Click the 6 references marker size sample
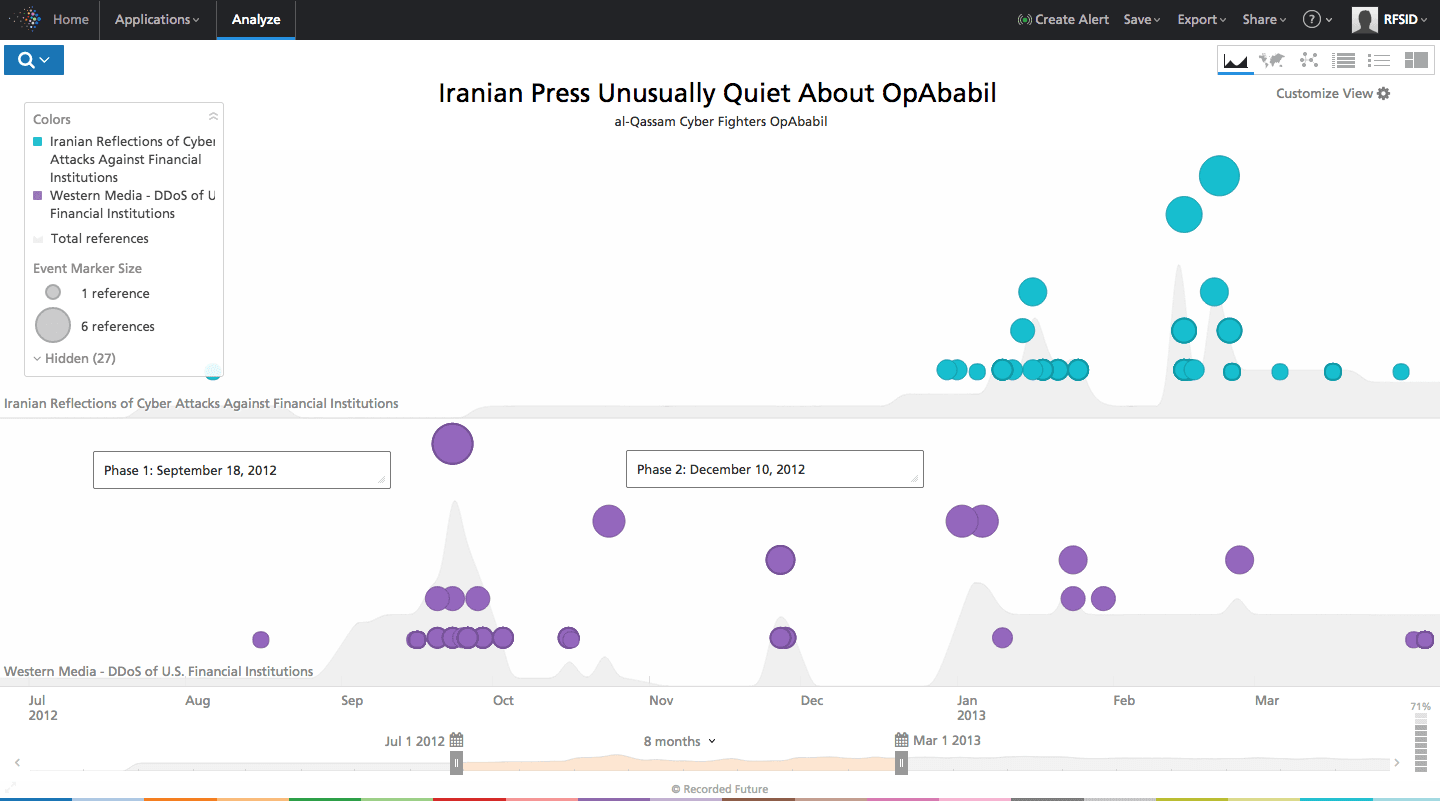This screenshot has height=801, width=1440. (x=53, y=325)
